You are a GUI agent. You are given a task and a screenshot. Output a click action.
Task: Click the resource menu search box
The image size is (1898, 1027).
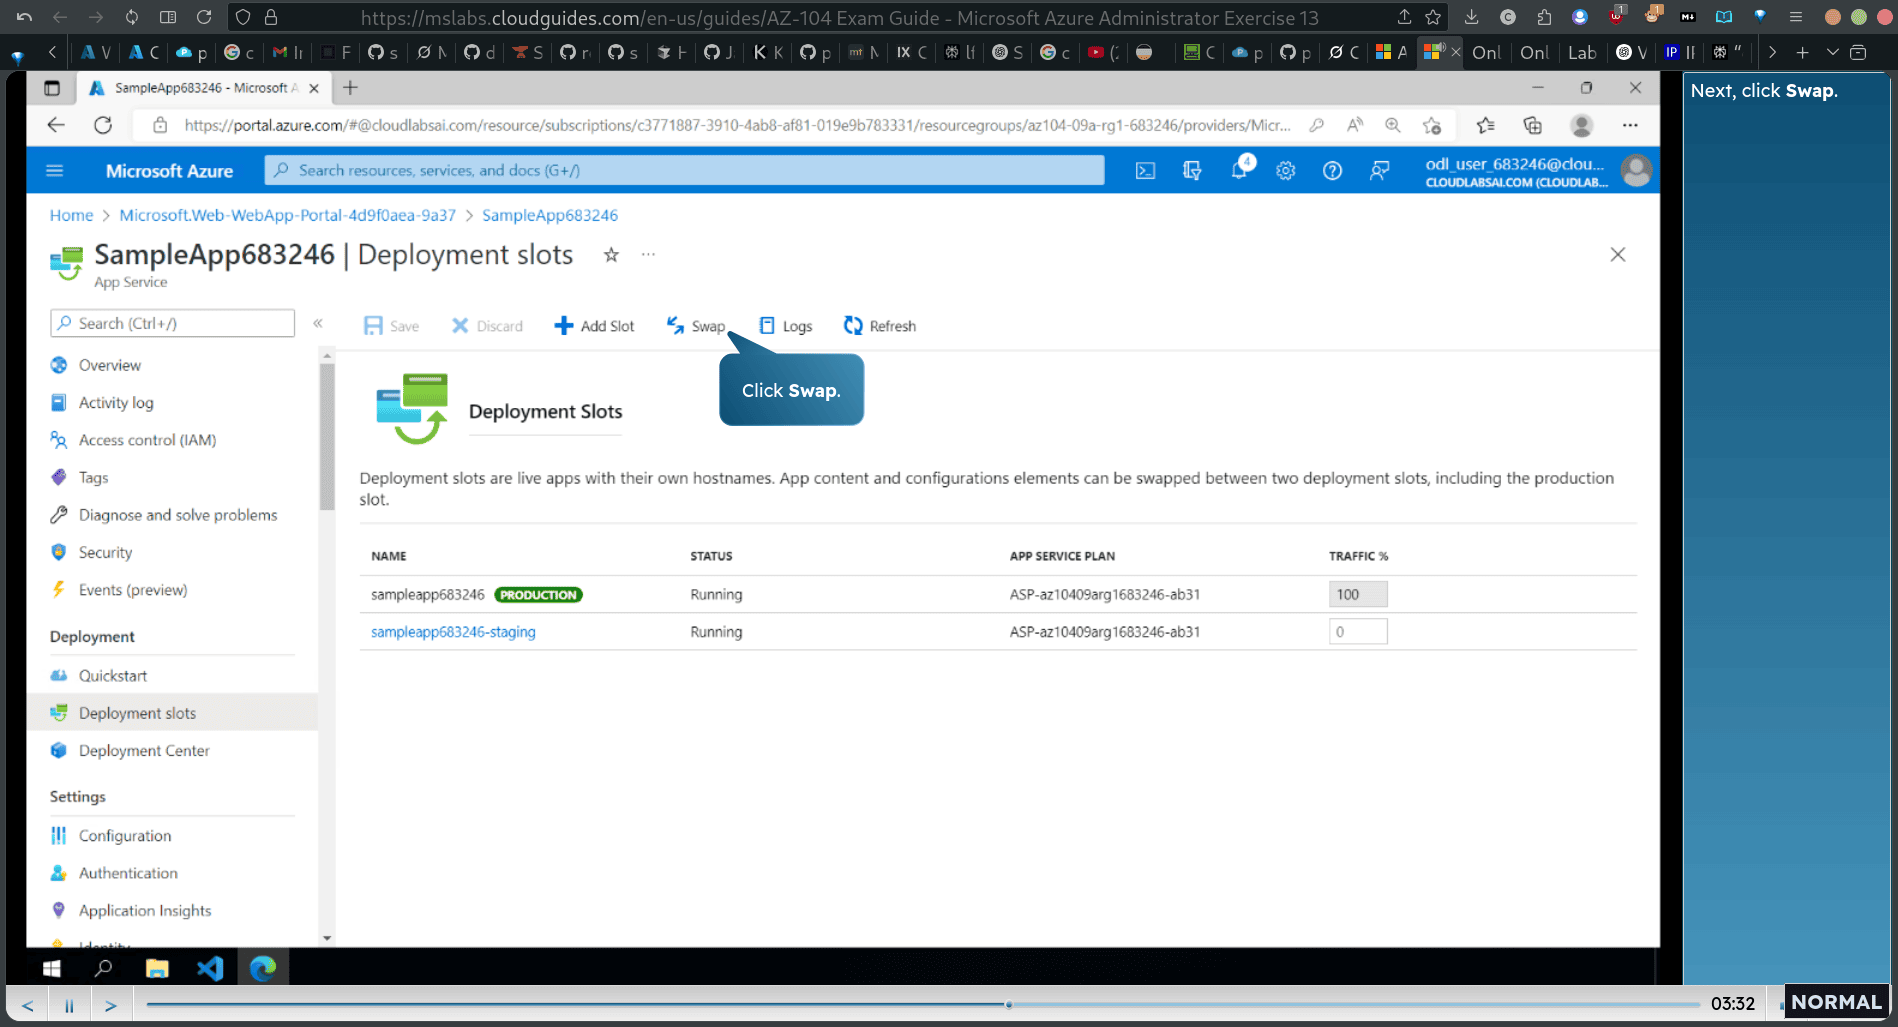(x=172, y=323)
